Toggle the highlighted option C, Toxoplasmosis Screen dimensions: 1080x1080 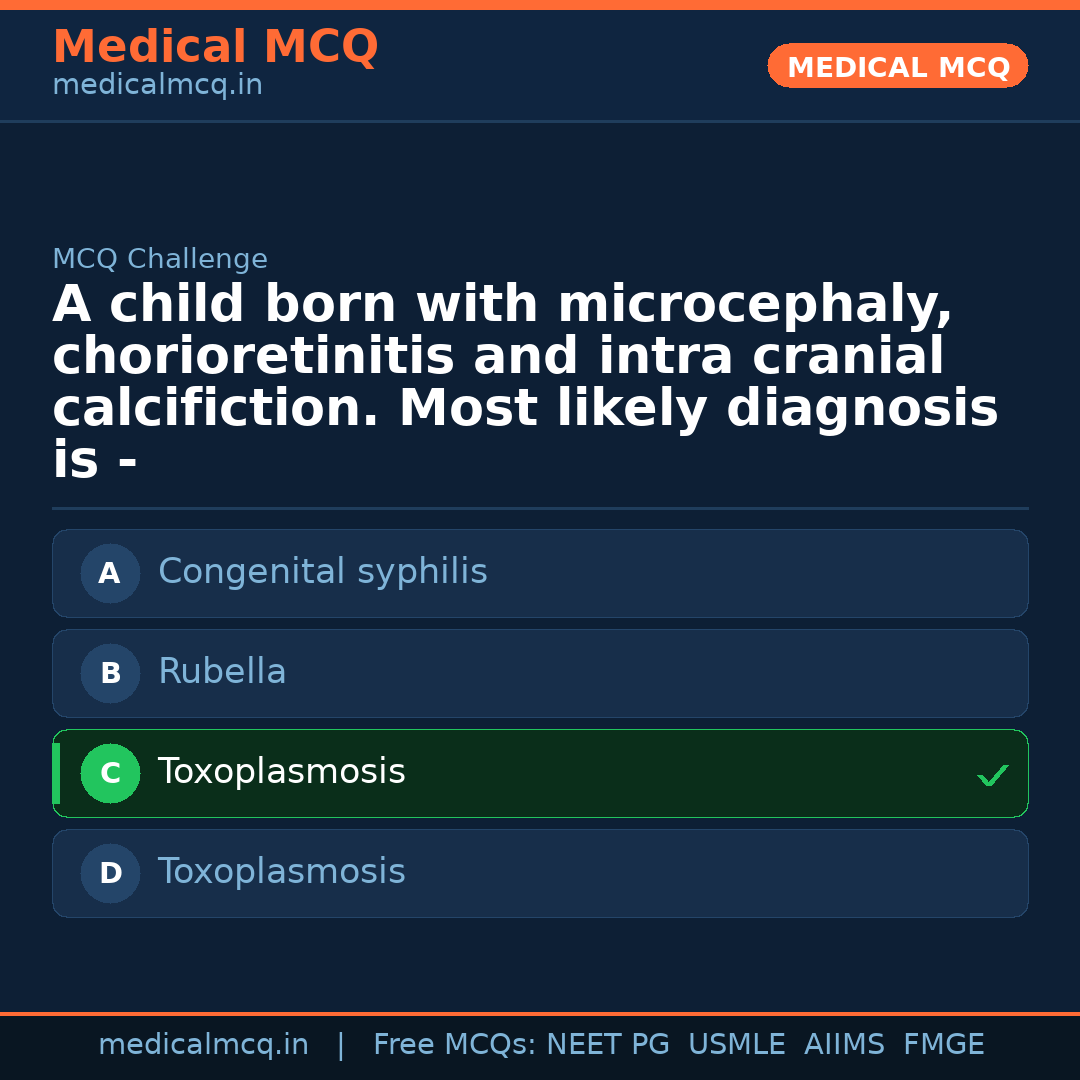tap(540, 773)
